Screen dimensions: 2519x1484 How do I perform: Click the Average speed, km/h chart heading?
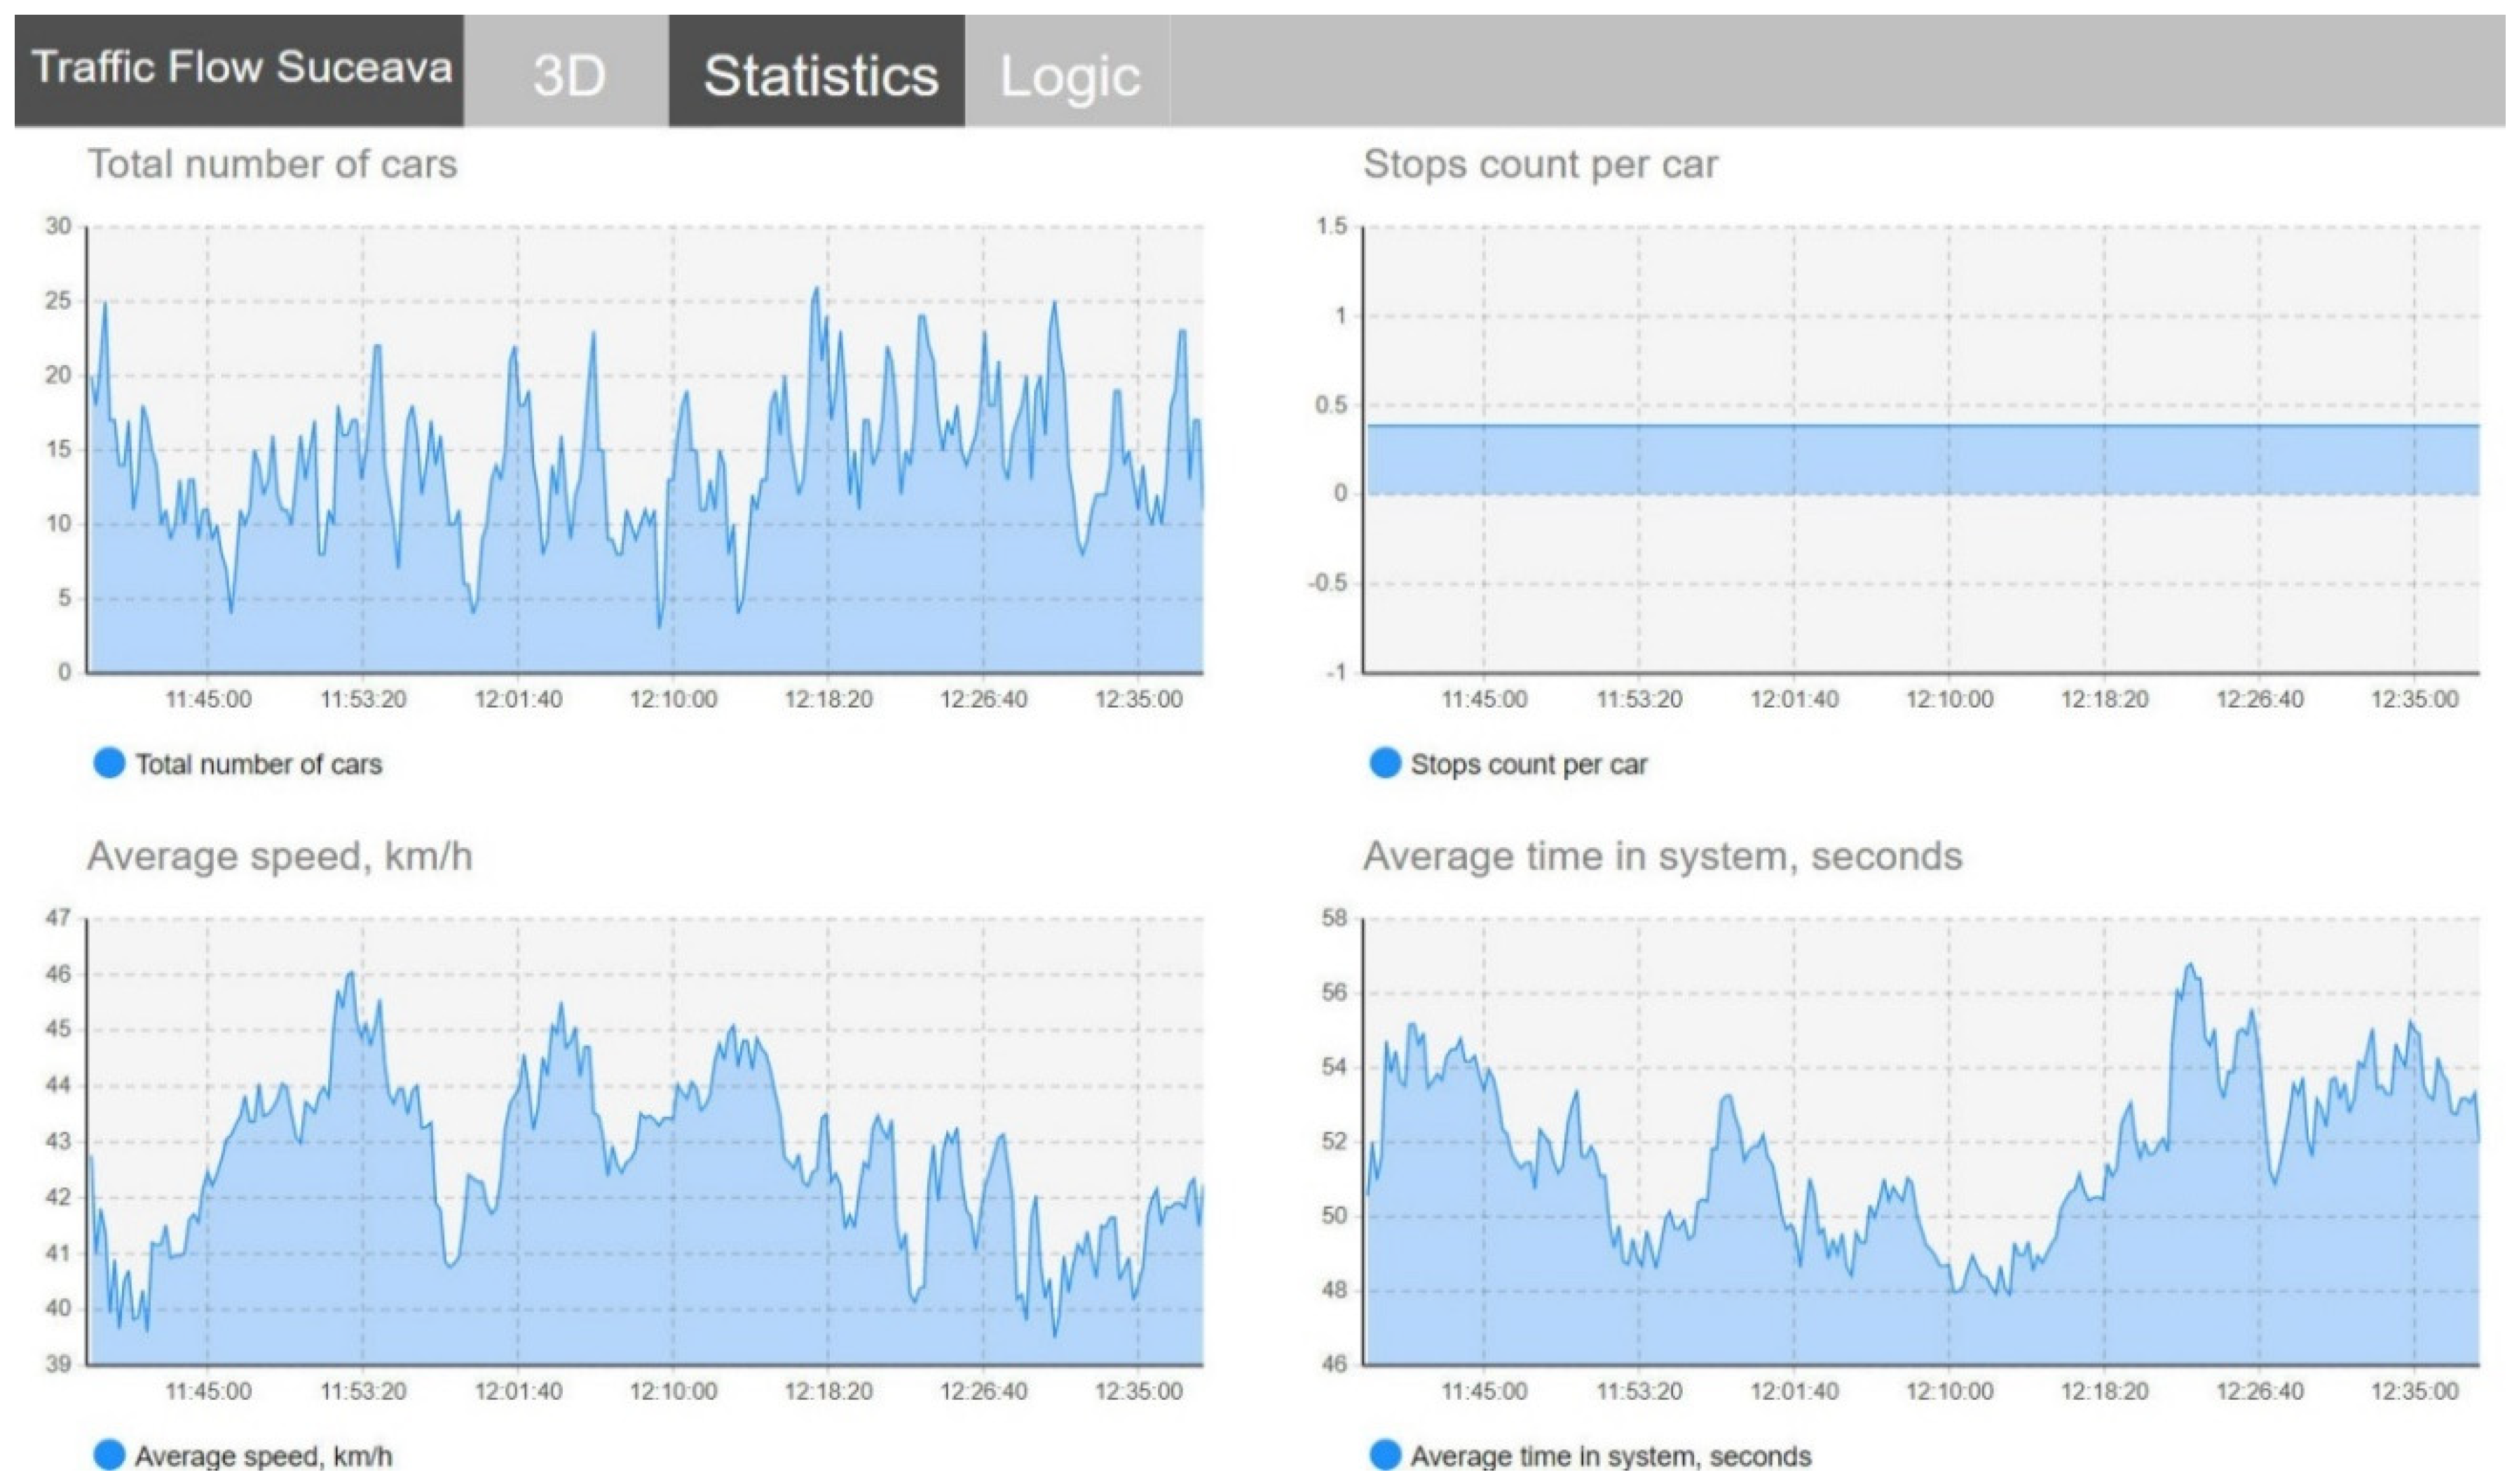(279, 856)
